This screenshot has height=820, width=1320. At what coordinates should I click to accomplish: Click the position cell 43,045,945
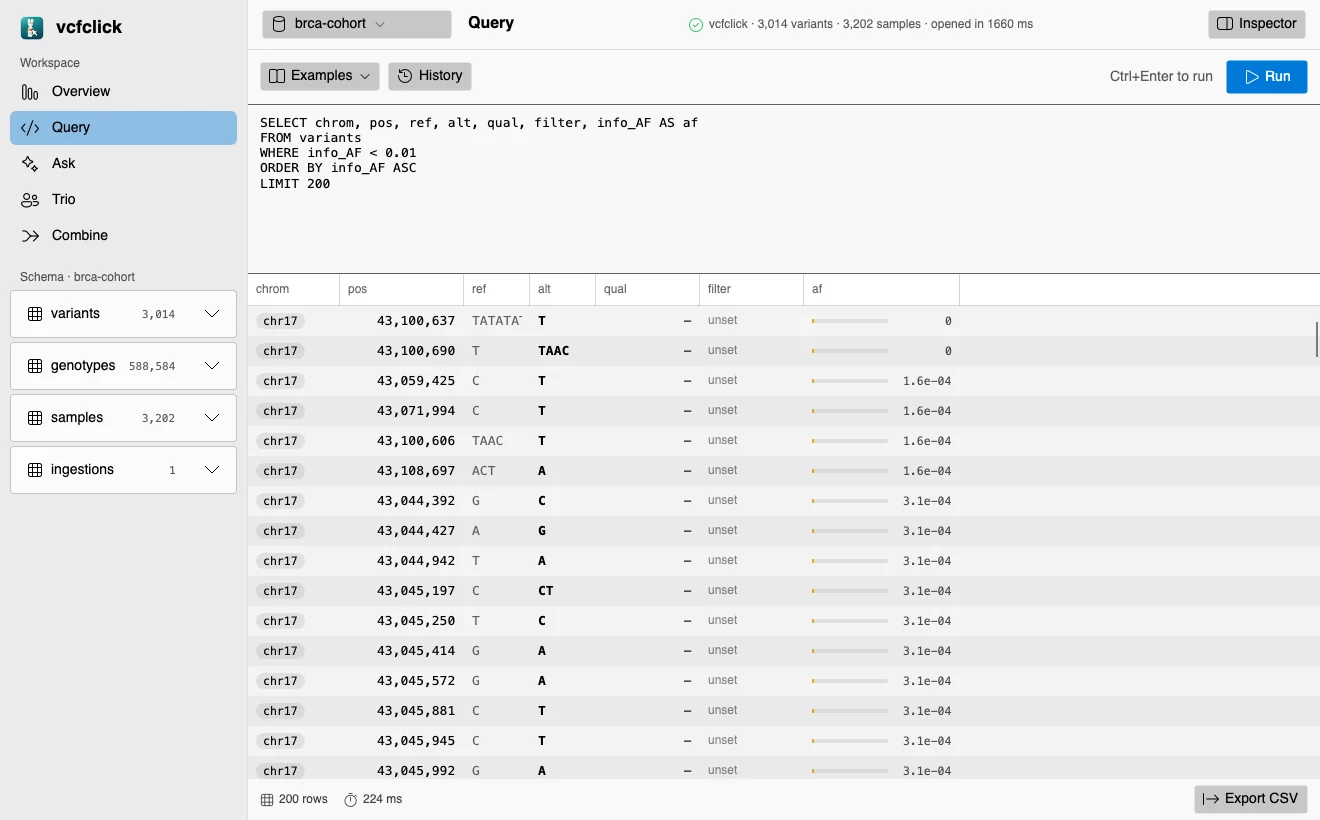416,741
